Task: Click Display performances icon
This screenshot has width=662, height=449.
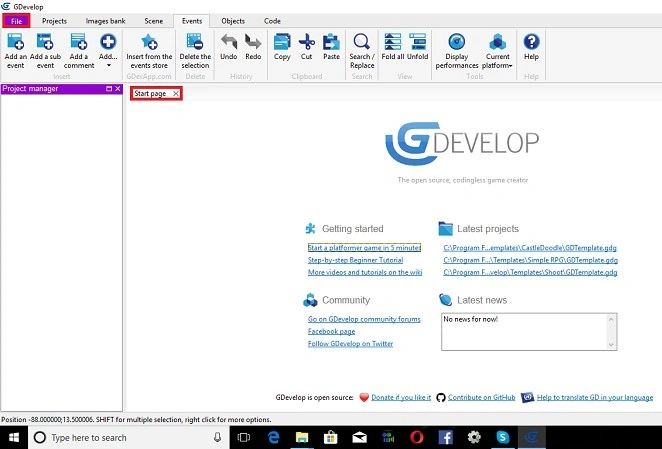Action: 457,42
